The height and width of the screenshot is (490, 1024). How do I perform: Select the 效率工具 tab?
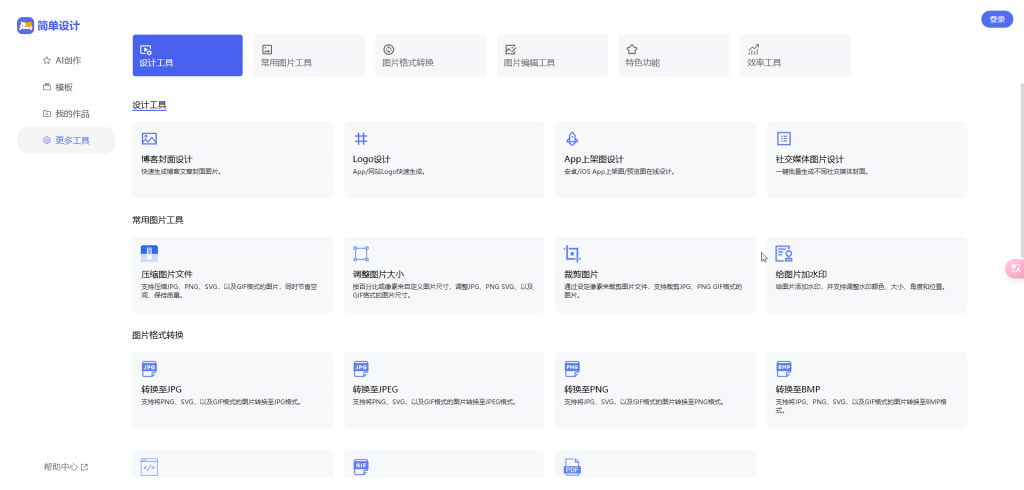pos(795,56)
